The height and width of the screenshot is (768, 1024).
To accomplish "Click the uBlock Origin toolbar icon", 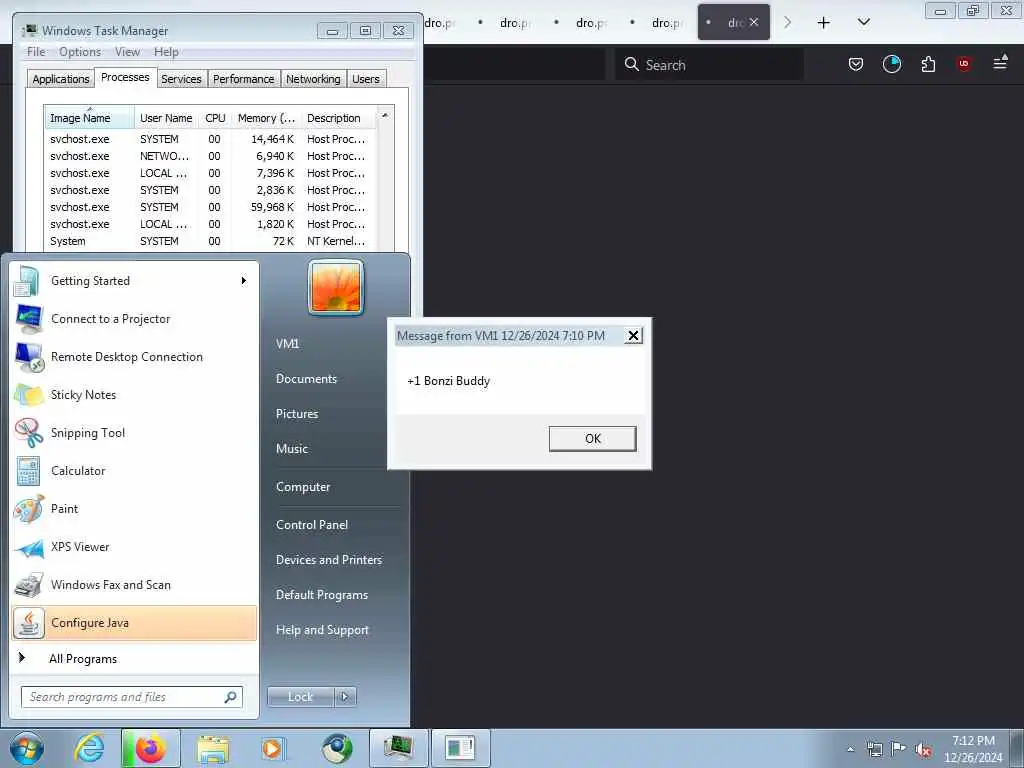I will pos(964,64).
